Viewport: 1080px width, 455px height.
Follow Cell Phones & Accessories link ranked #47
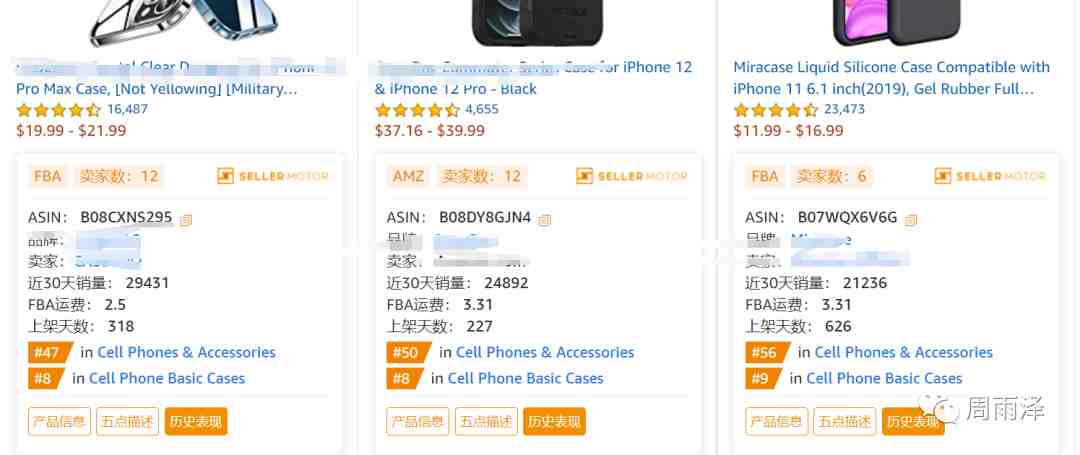(x=186, y=352)
